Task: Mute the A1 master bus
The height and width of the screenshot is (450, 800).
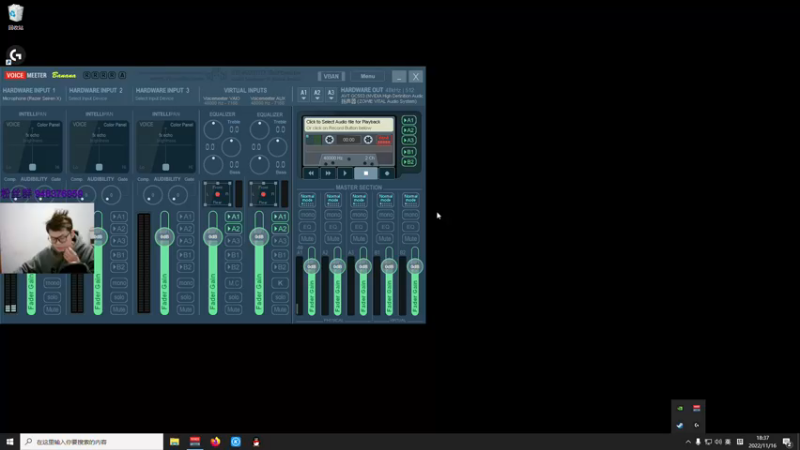Action: [x=307, y=239]
